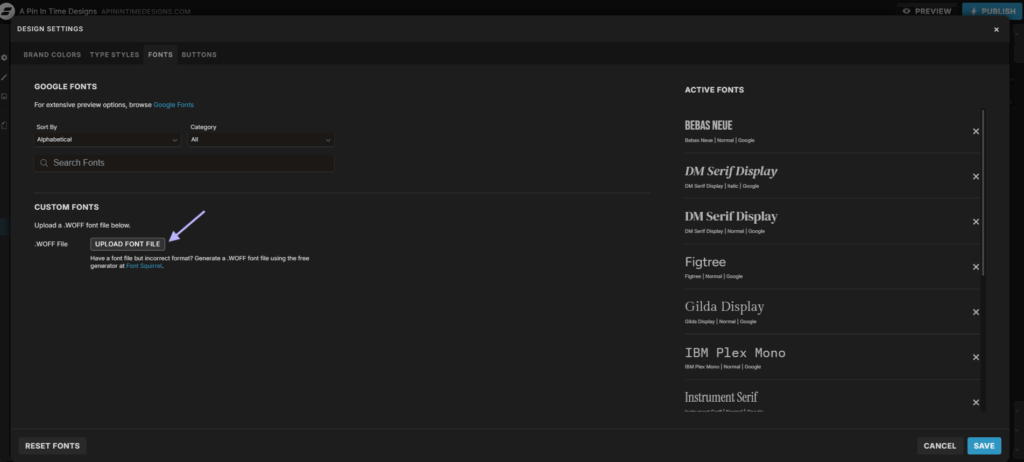Switch to Type Styles tab
Image resolution: width=1024 pixels, height=462 pixels.
(x=114, y=54)
